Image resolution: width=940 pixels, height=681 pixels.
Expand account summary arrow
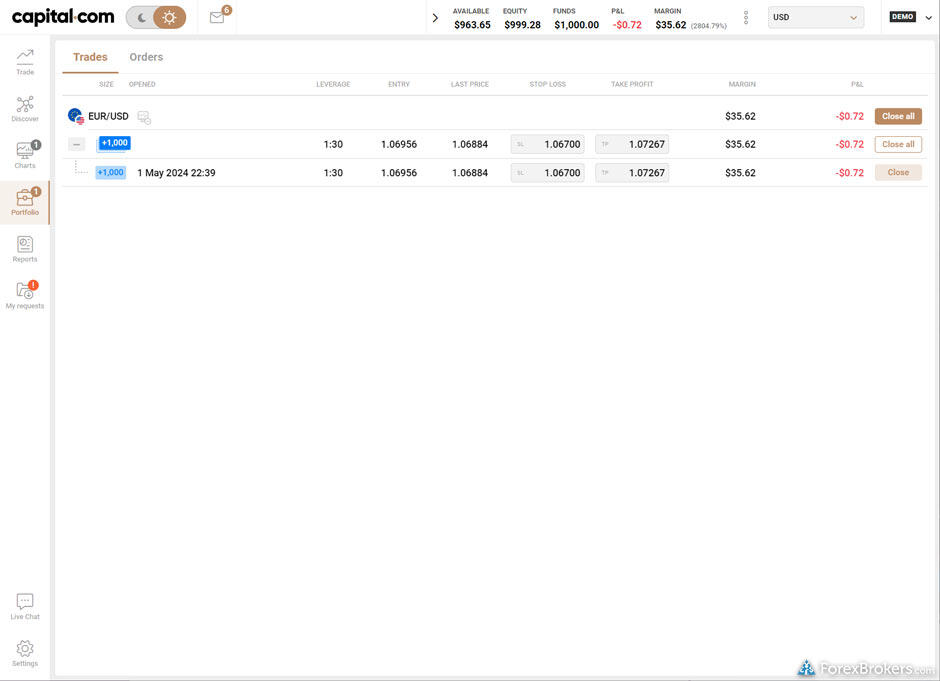pos(435,17)
